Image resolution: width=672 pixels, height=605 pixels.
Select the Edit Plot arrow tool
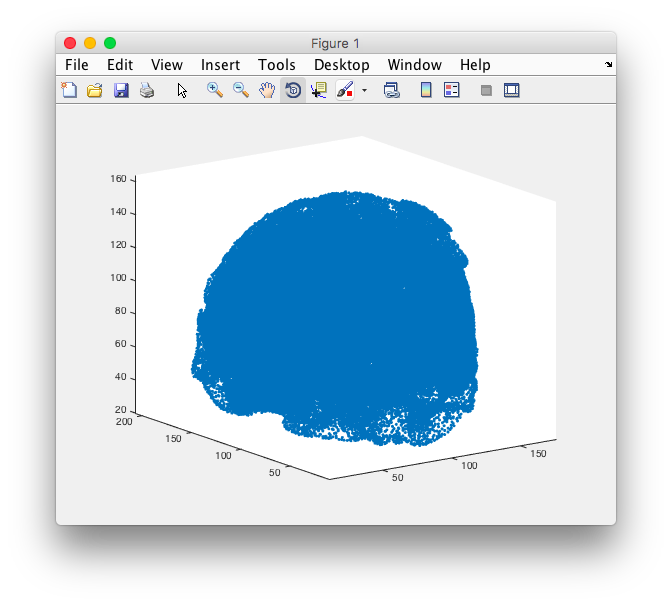tap(182, 90)
